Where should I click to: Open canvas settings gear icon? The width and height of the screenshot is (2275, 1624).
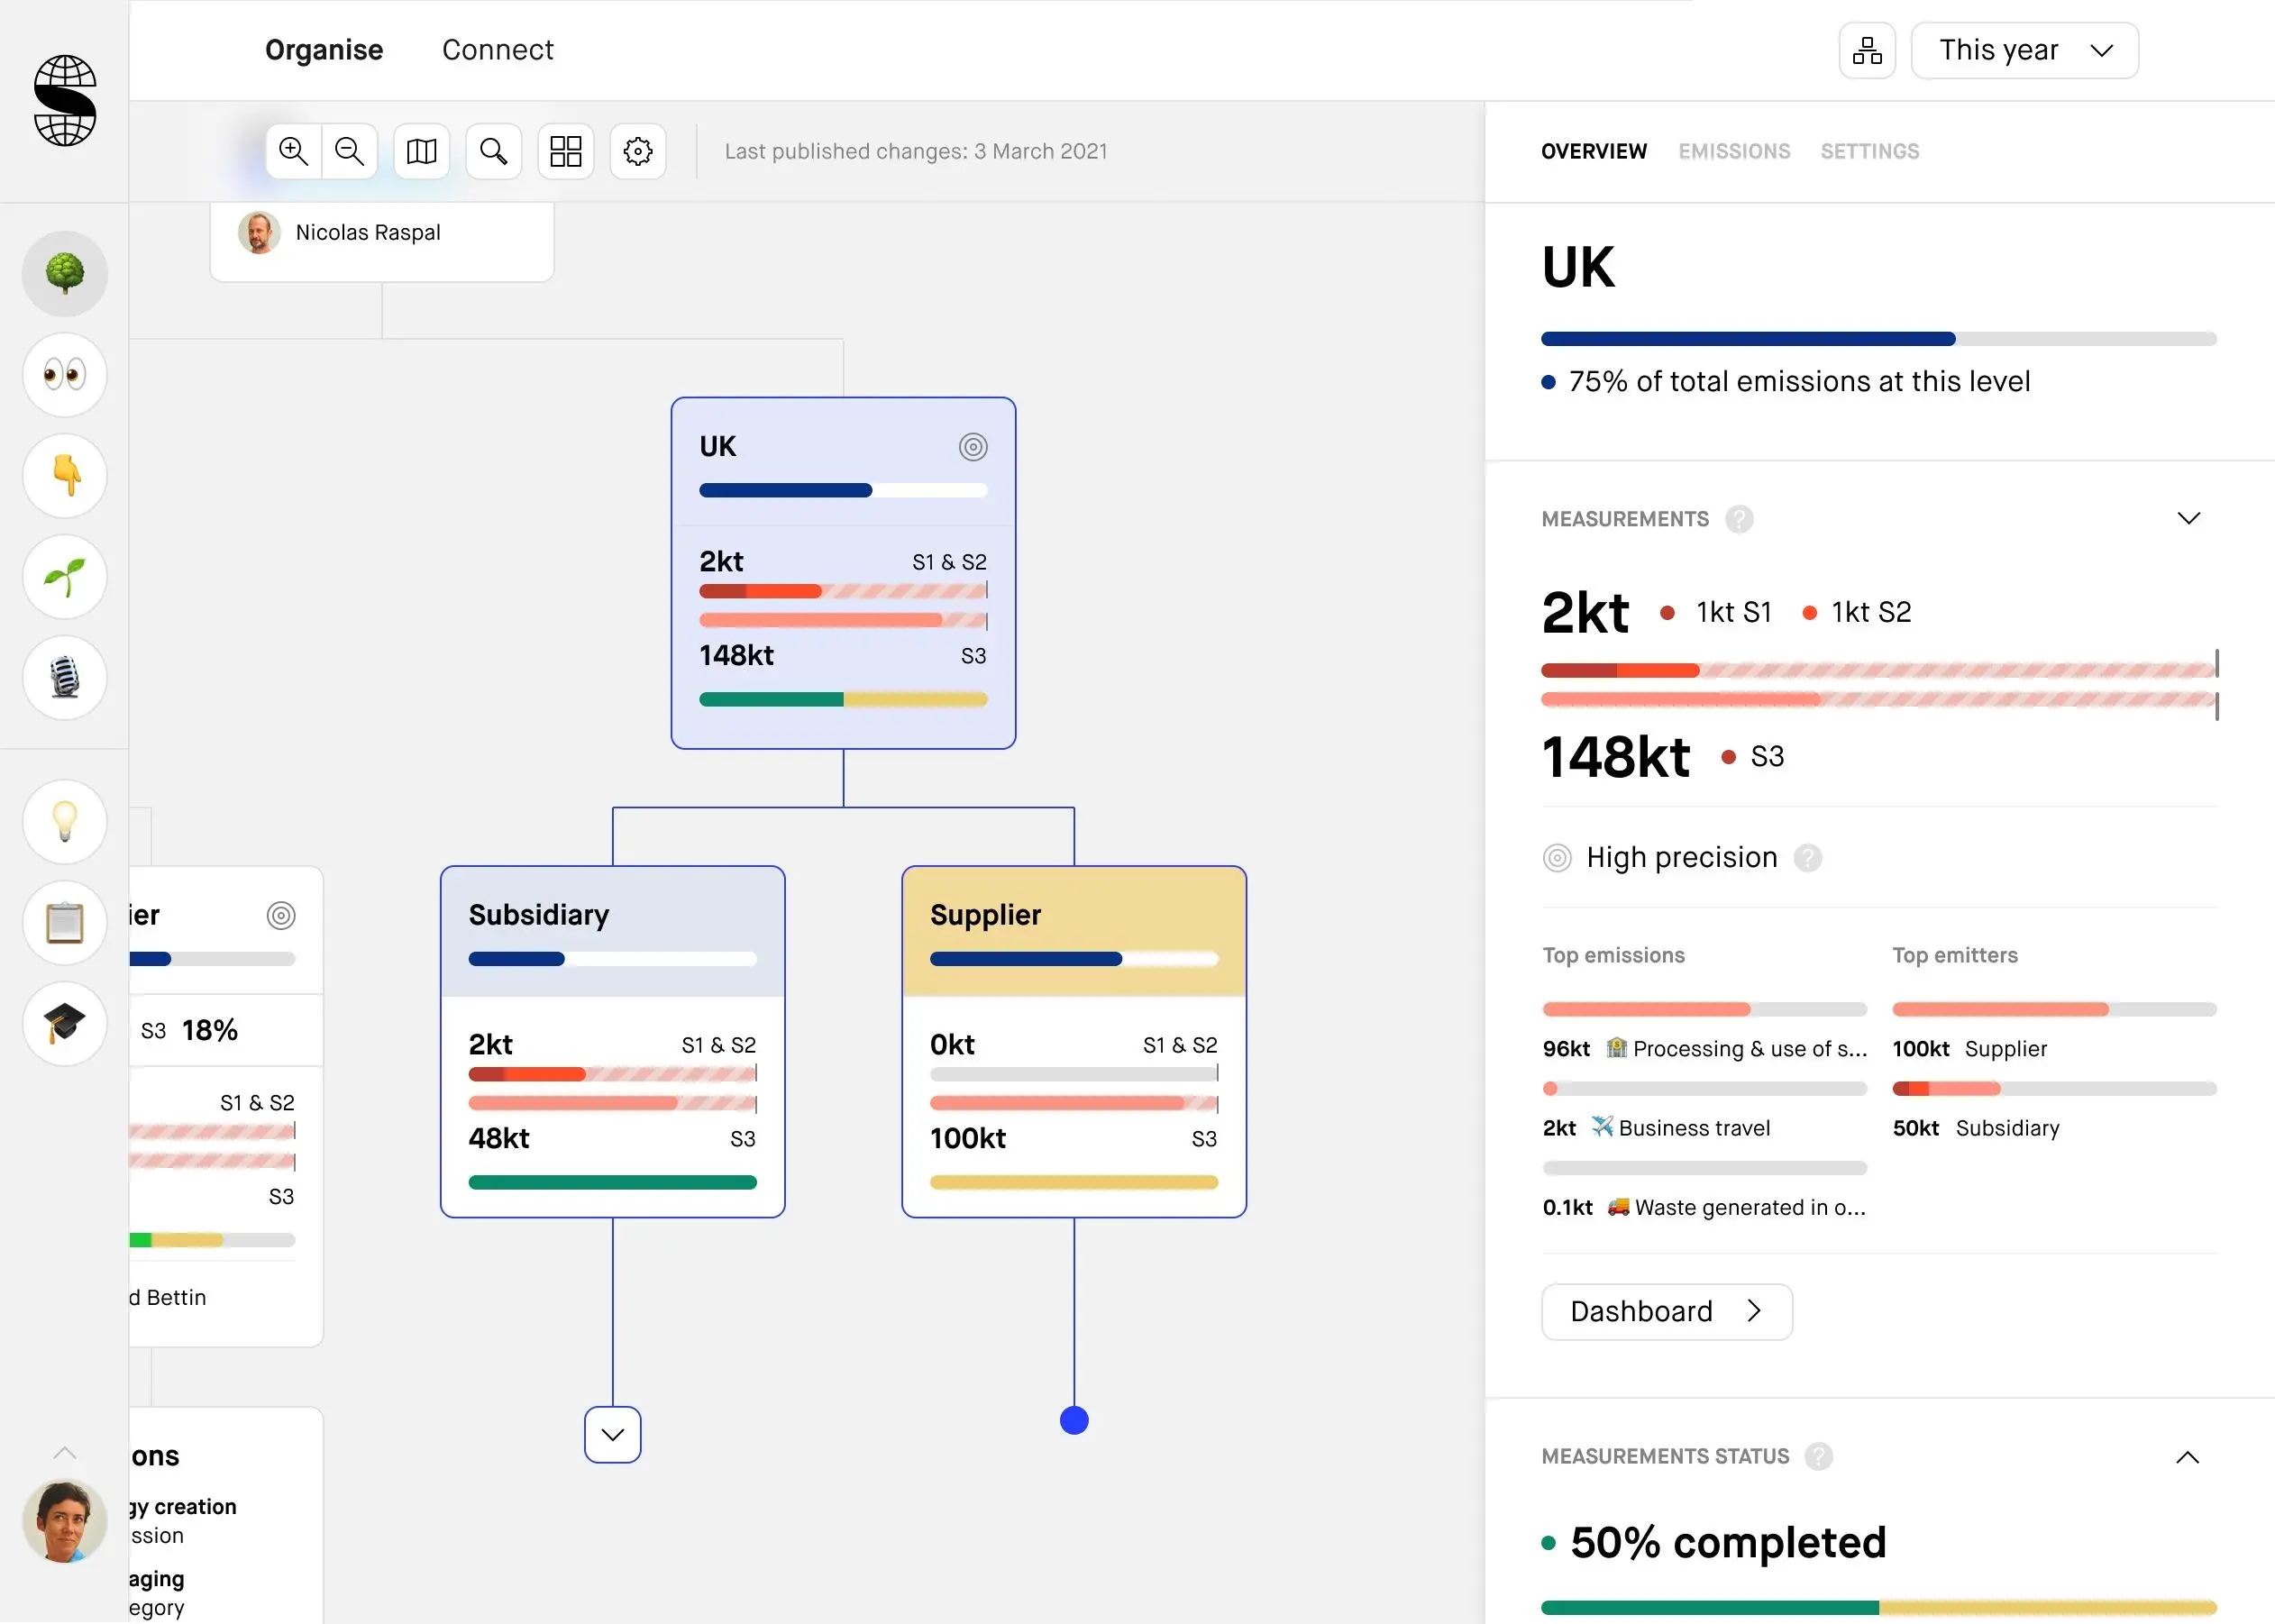coord(638,151)
